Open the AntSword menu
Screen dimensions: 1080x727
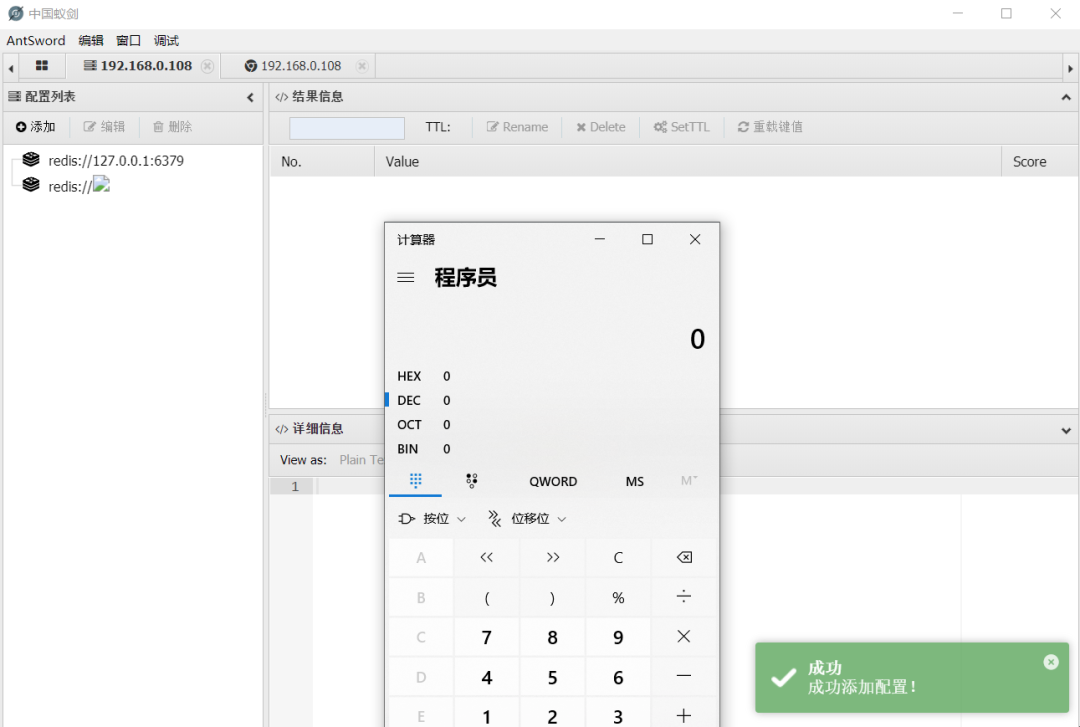click(36, 41)
